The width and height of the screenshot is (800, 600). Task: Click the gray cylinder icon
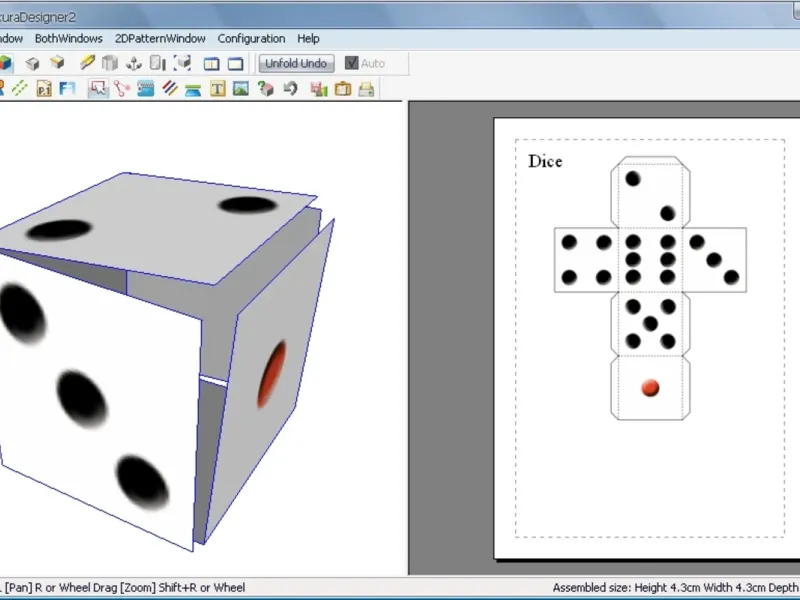pyautogui.click(x=110, y=63)
